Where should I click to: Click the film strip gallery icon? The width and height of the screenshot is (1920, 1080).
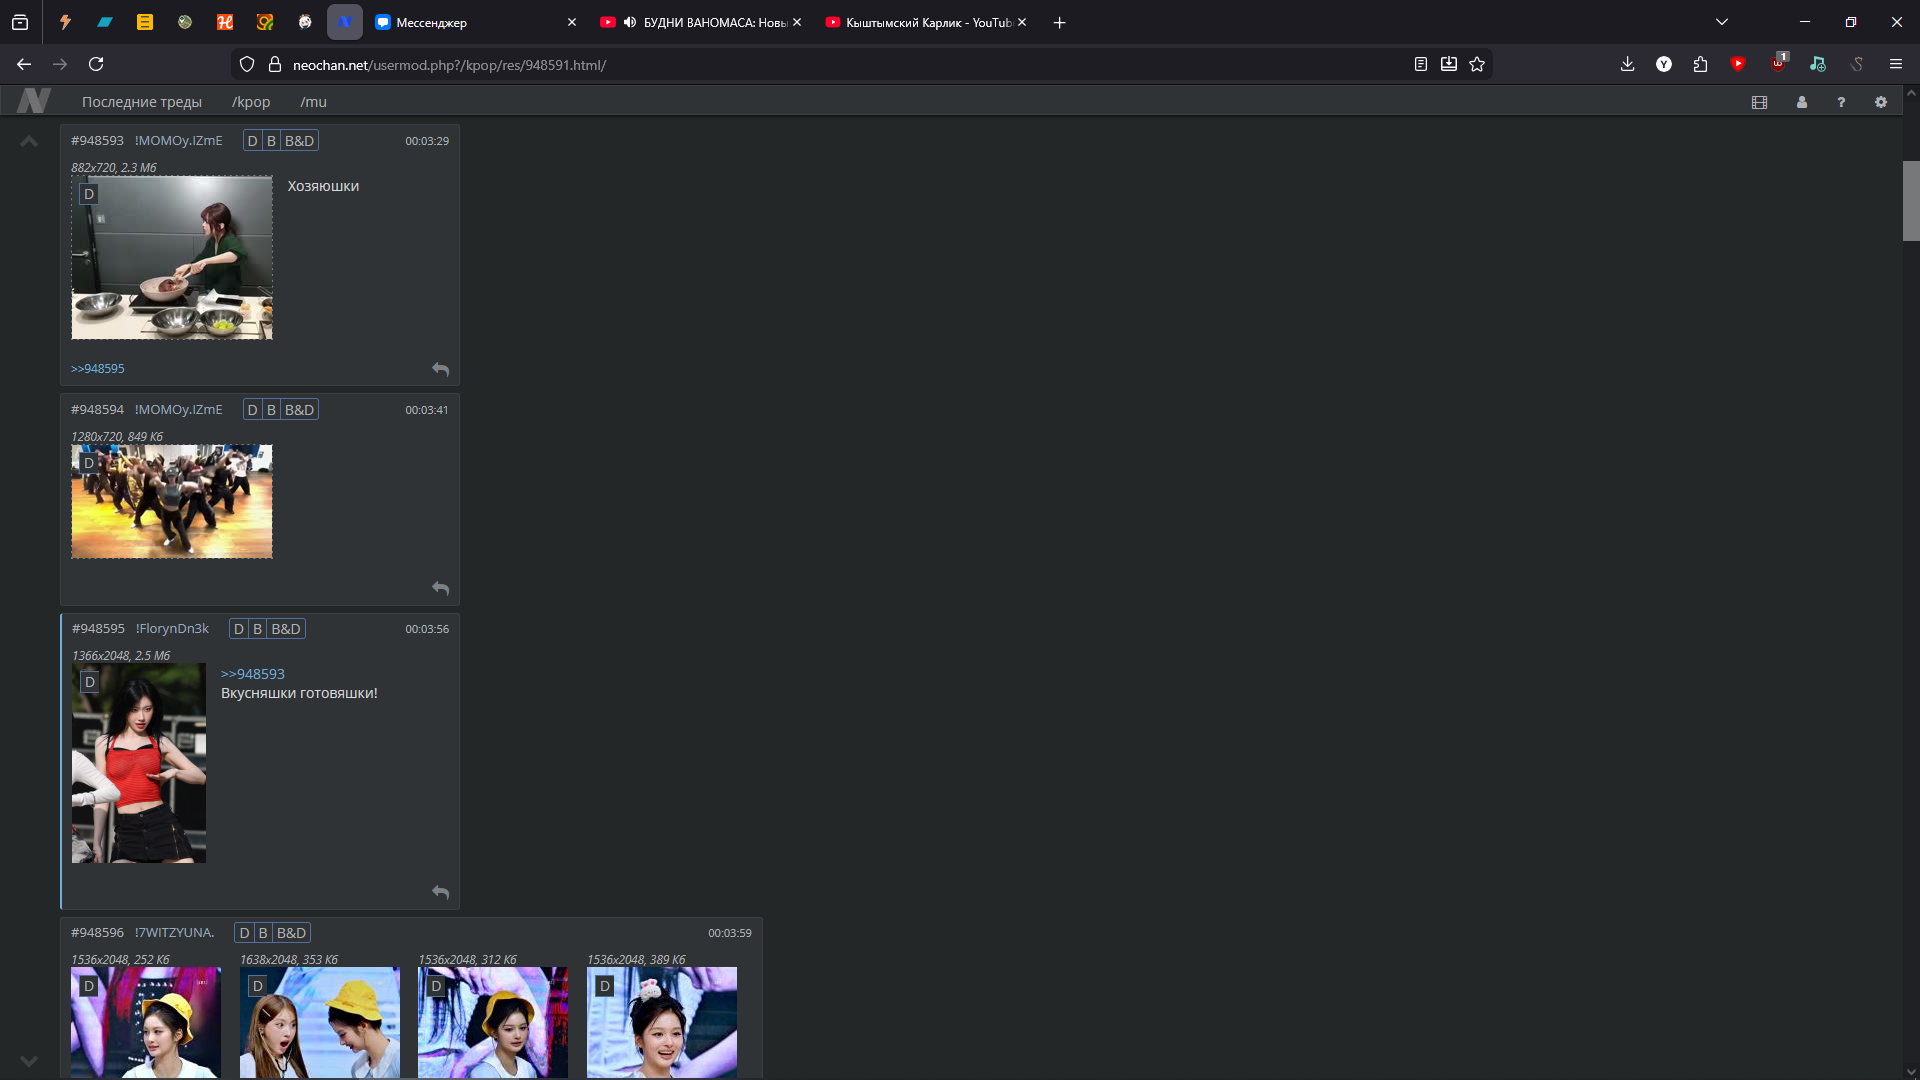[1759, 102]
